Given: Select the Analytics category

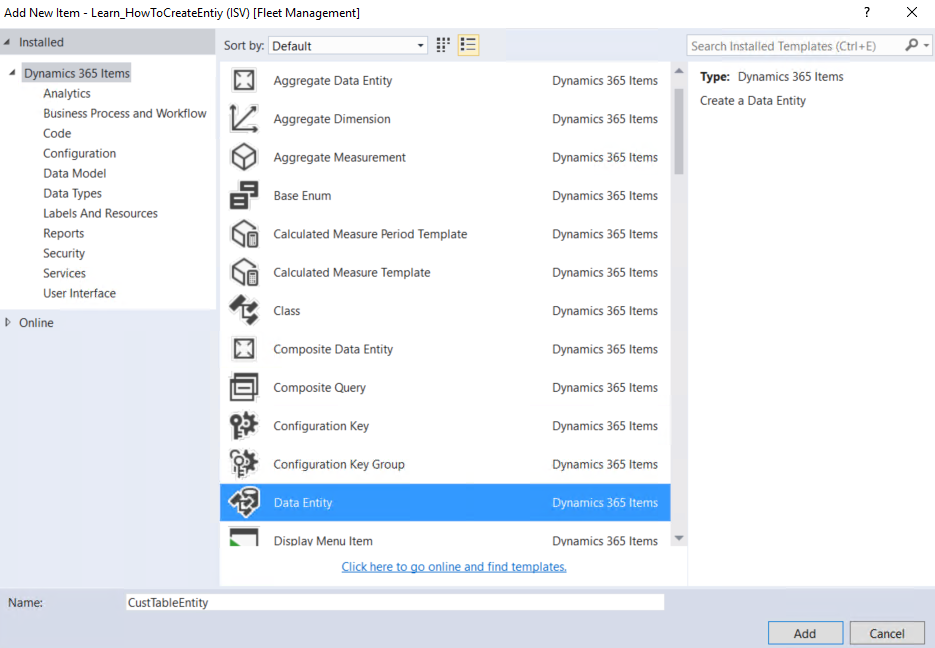Looking at the screenshot, I should pos(67,94).
